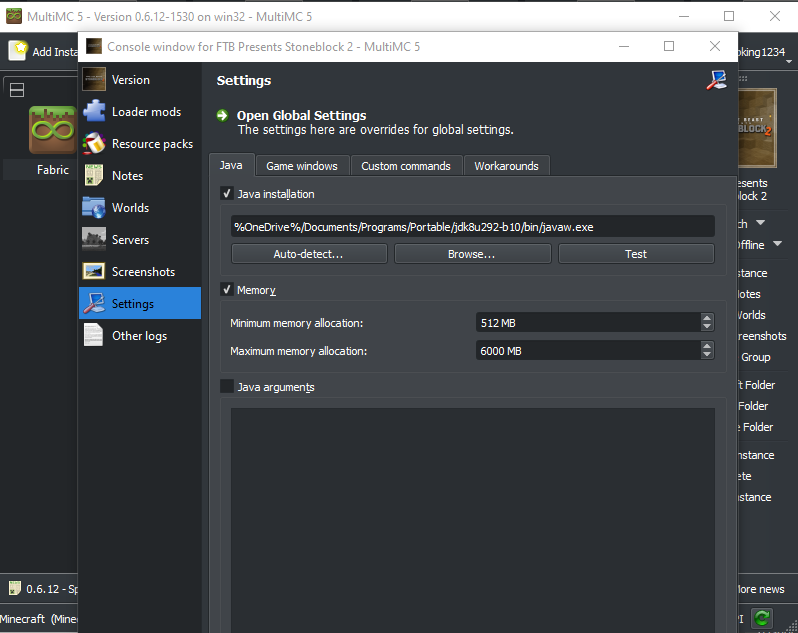
Task: Decrease minimum memory allocation stepper
Action: pyautogui.click(x=706, y=326)
